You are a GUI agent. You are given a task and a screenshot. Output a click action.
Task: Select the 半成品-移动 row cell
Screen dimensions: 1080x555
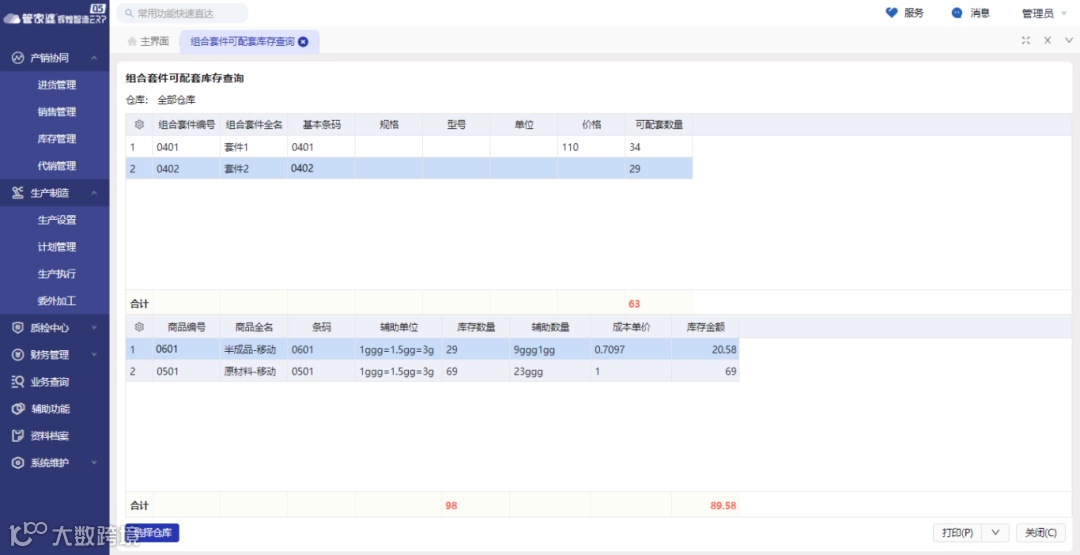click(x=253, y=349)
